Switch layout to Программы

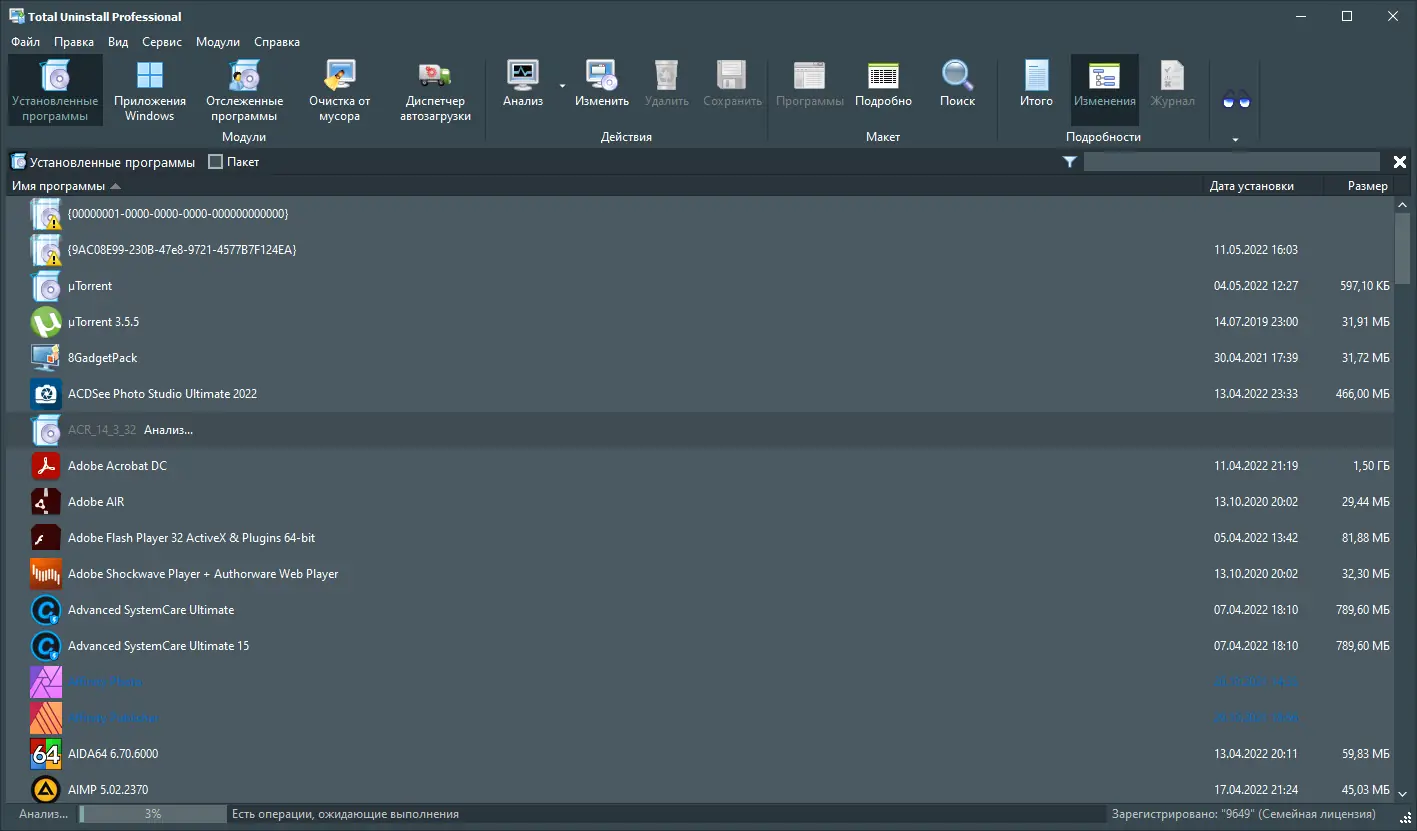(x=810, y=84)
